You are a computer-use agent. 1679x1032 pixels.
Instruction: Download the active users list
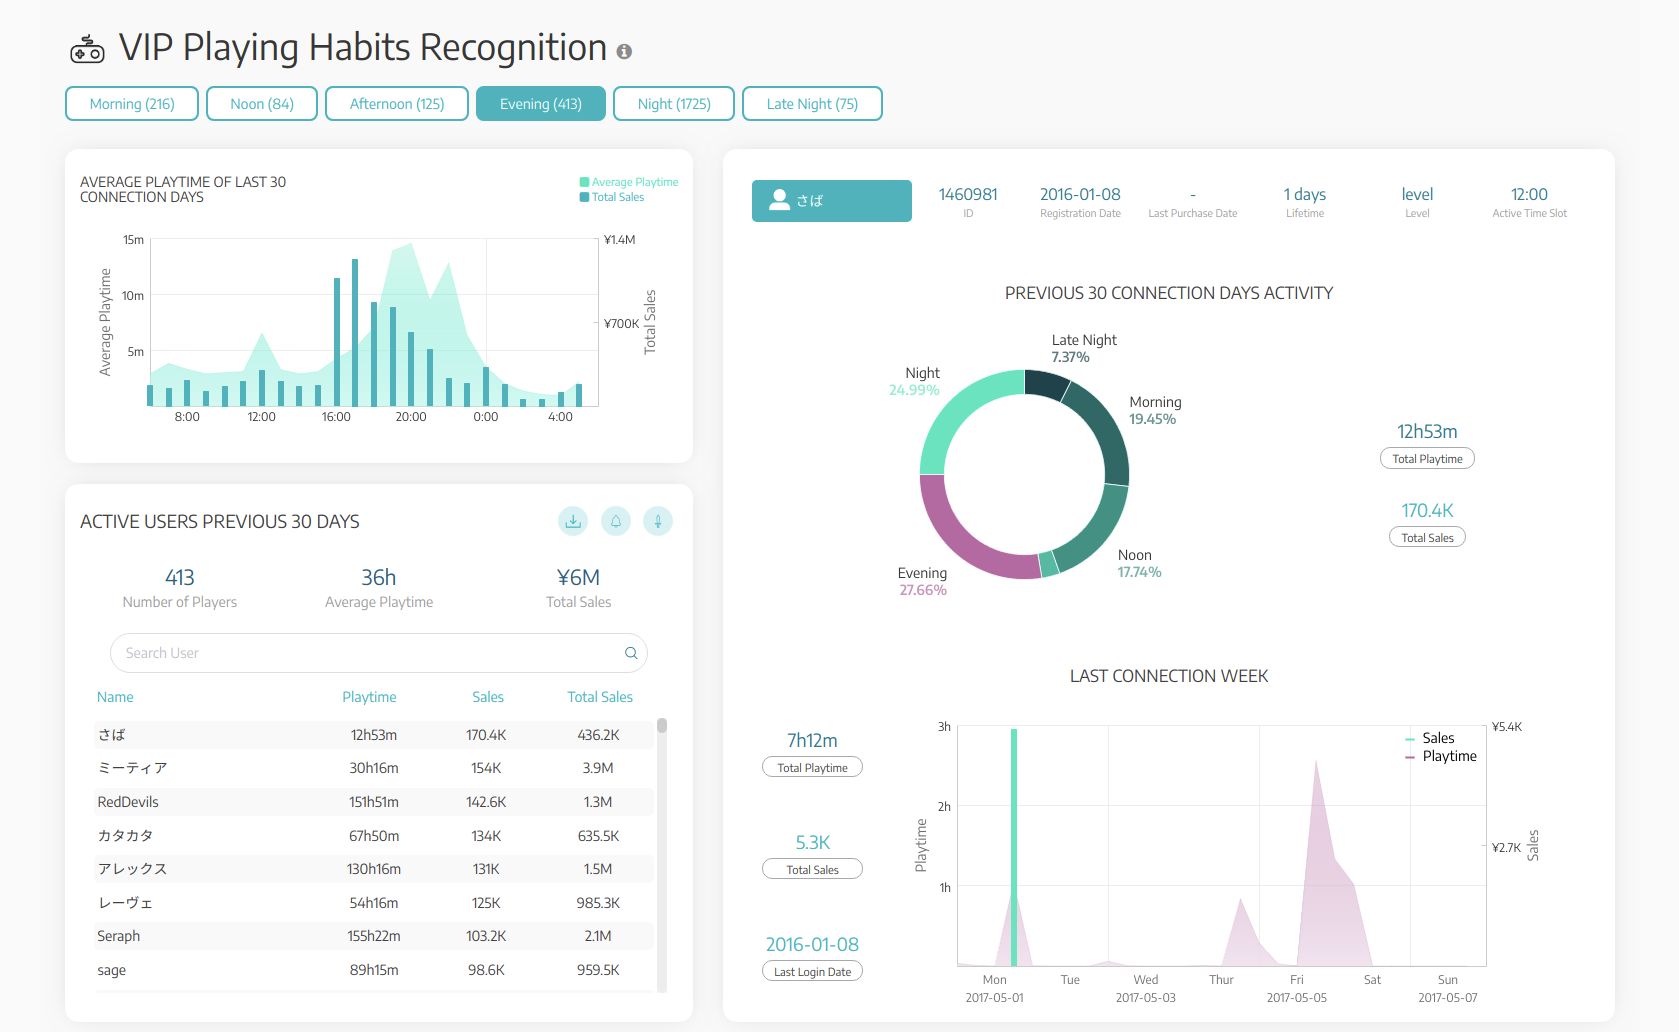coord(573,521)
